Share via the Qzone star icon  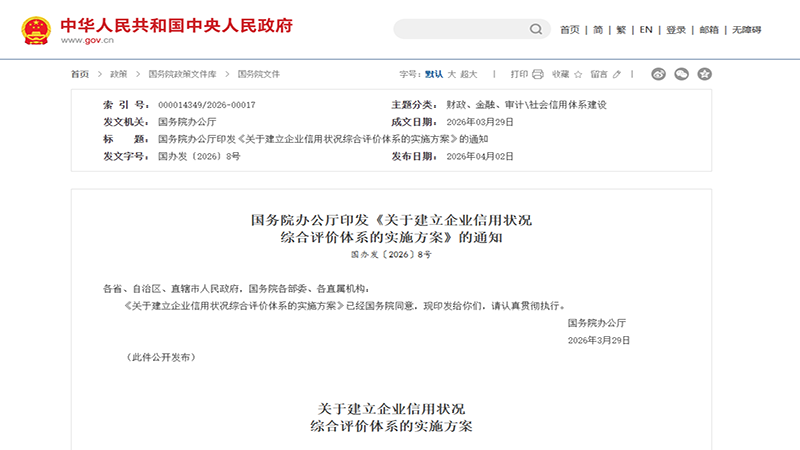[705, 74]
